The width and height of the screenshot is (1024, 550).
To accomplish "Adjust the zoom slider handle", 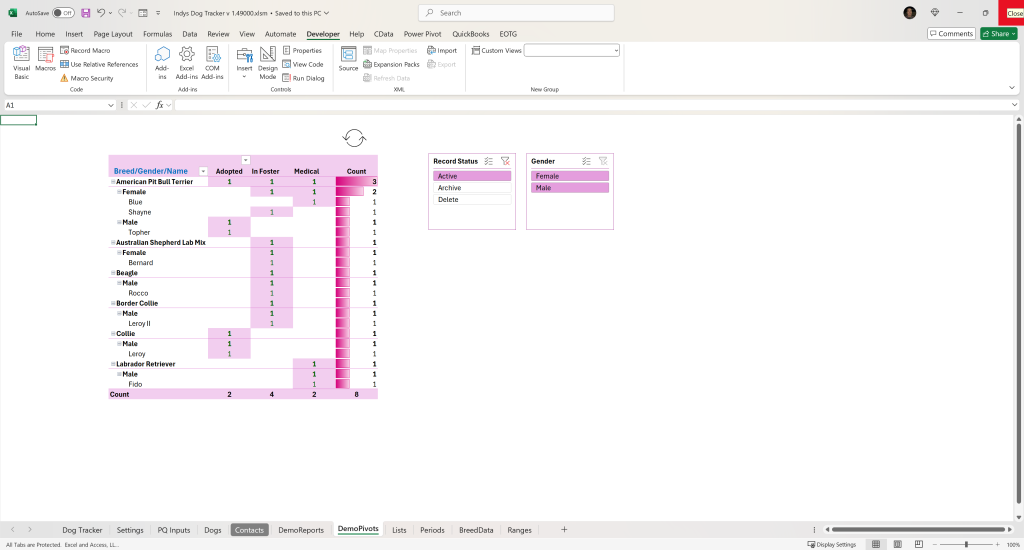I will [966, 544].
